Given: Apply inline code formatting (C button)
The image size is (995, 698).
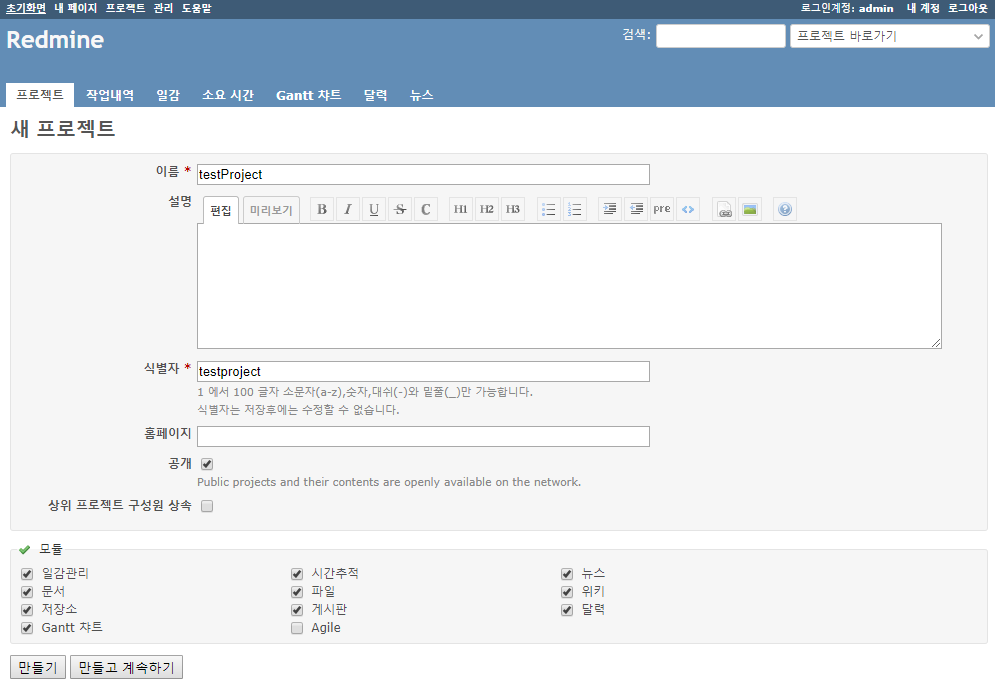Looking at the screenshot, I should 426,209.
